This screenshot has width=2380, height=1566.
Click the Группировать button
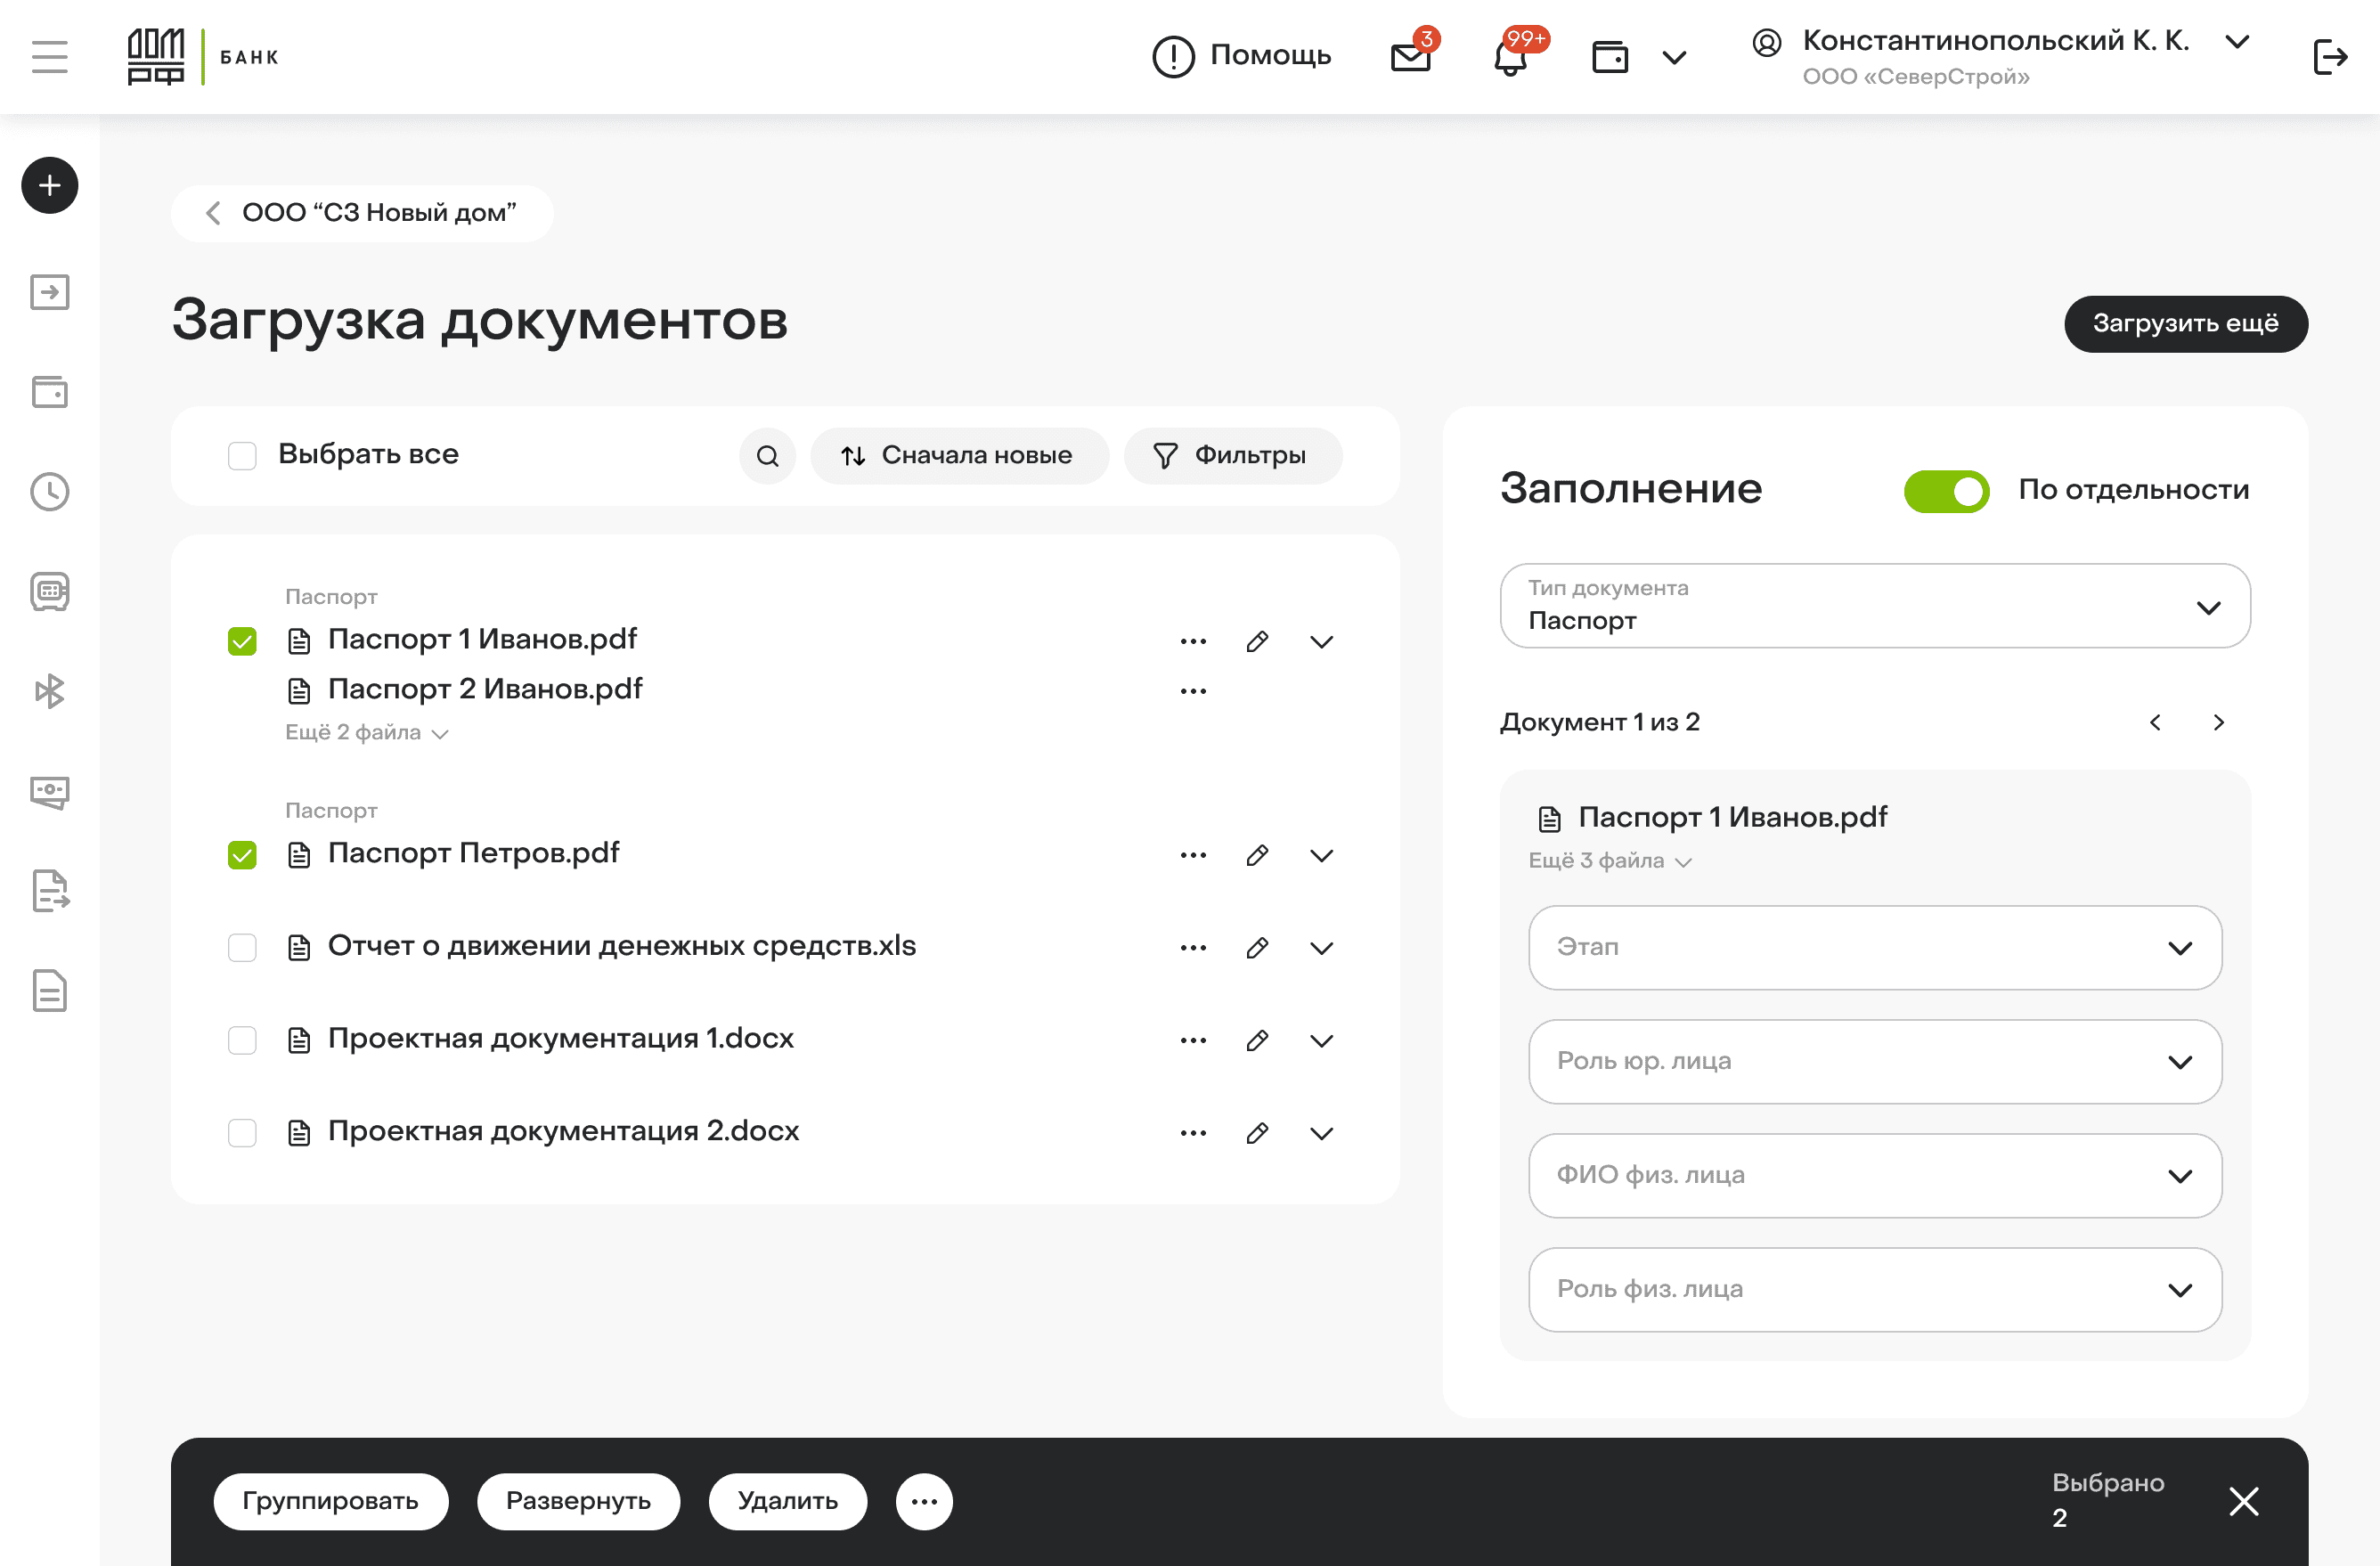pos(330,1500)
